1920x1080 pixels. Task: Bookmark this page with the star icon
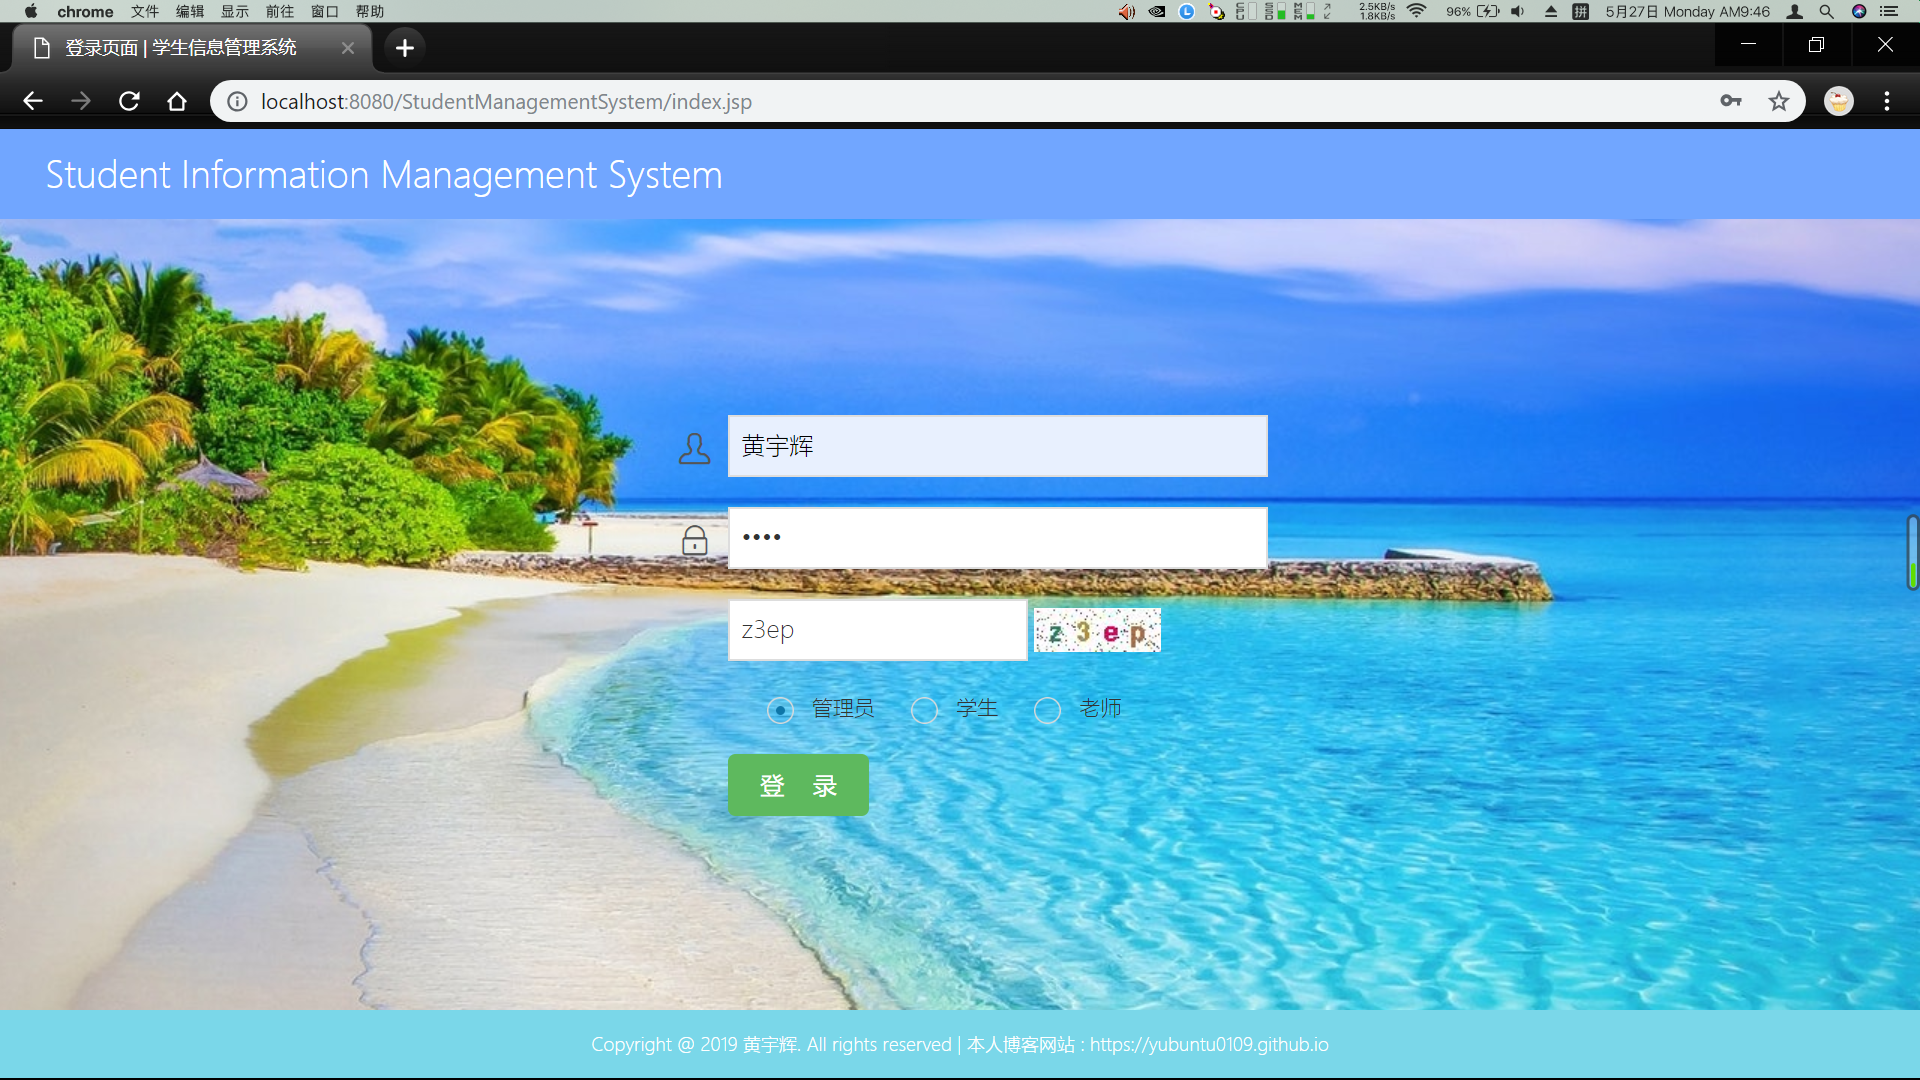pyautogui.click(x=1778, y=101)
